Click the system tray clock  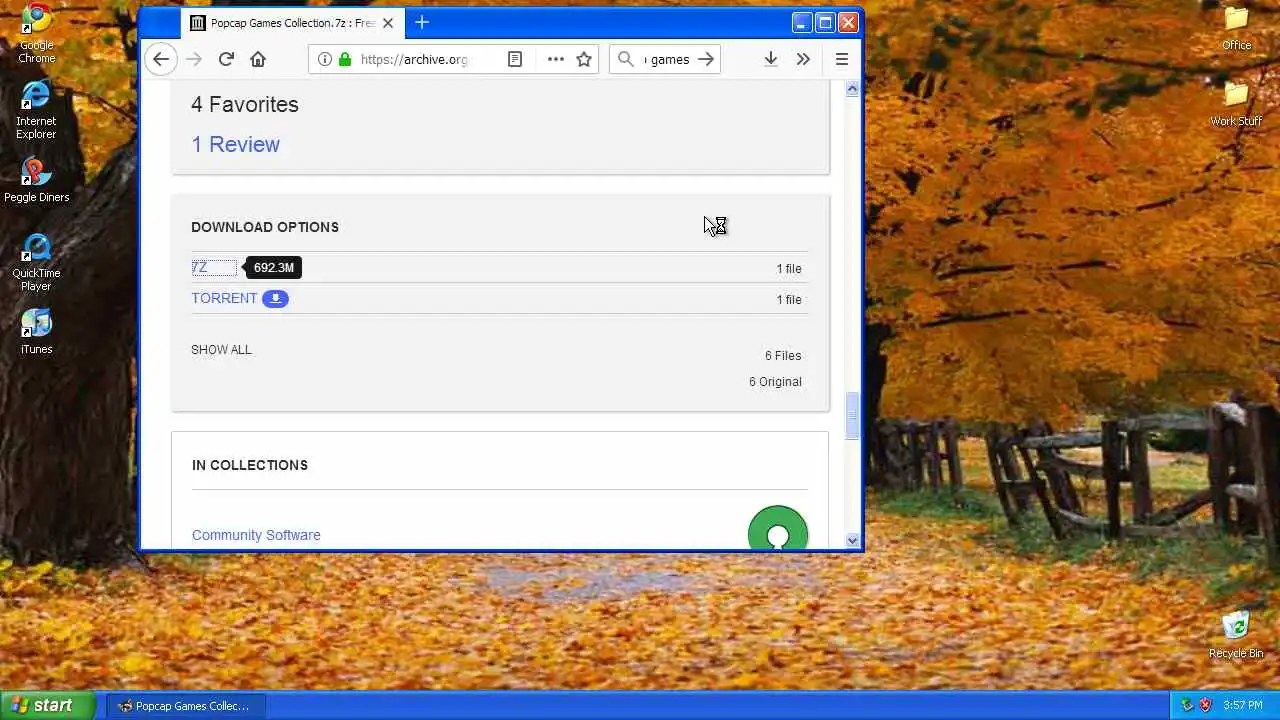click(1242, 705)
